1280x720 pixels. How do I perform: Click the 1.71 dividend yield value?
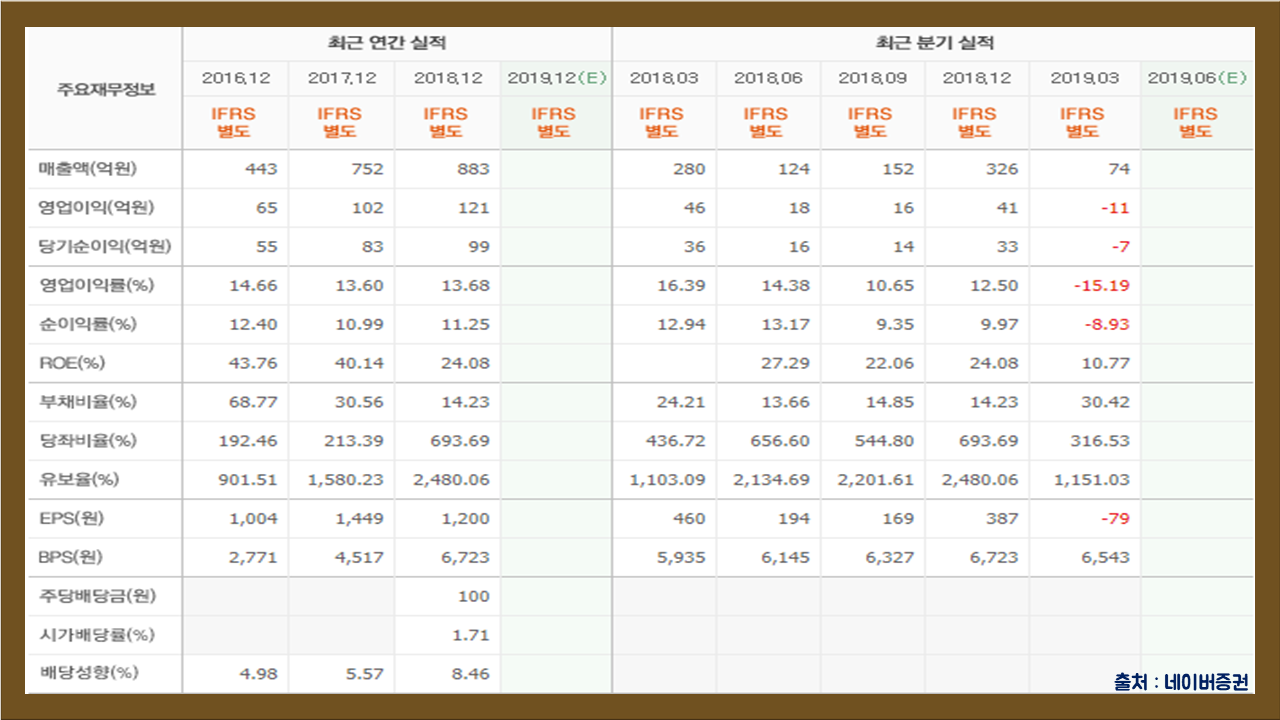point(471,634)
